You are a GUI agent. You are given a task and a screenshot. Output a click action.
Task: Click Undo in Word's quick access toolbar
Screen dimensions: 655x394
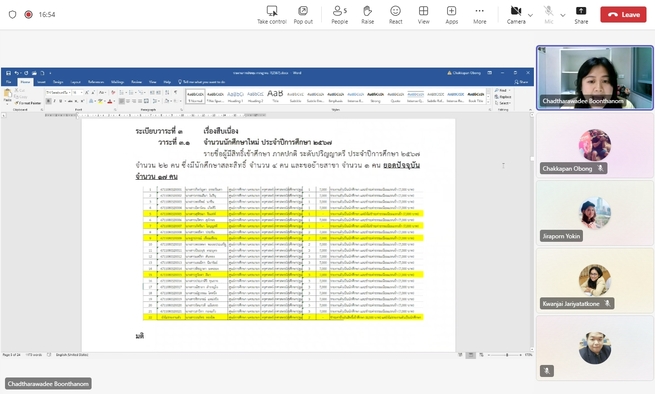pyautogui.click(x=17, y=73)
